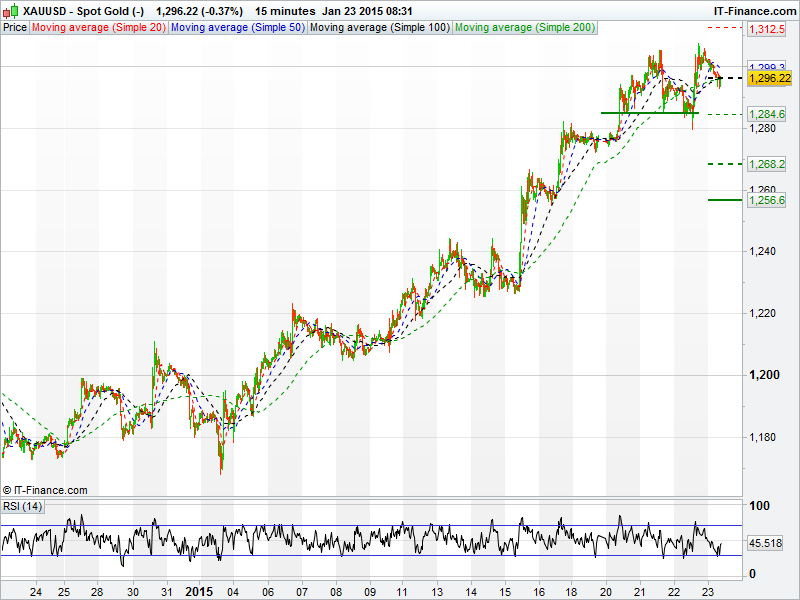800x600 pixels.
Task: Click date 16 on the time axis
Action: (x=539, y=592)
